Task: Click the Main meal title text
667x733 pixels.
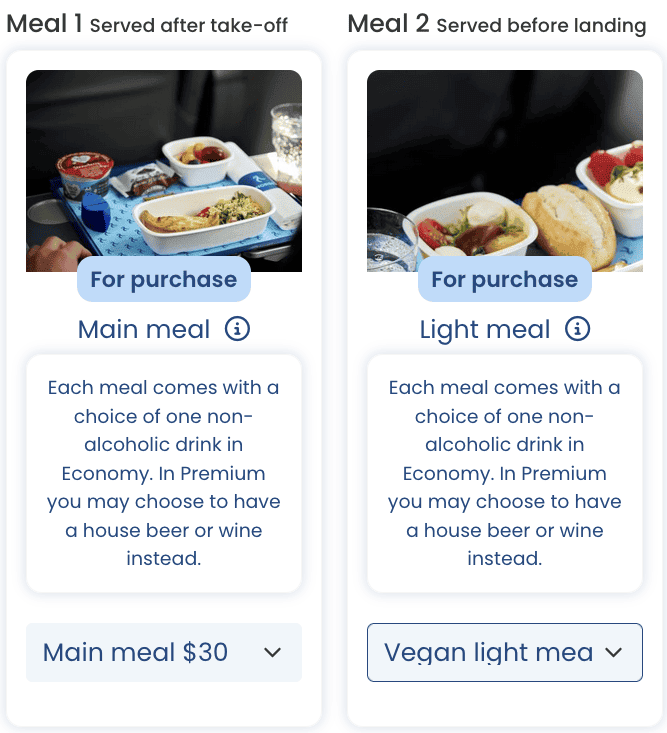Action: (x=144, y=329)
